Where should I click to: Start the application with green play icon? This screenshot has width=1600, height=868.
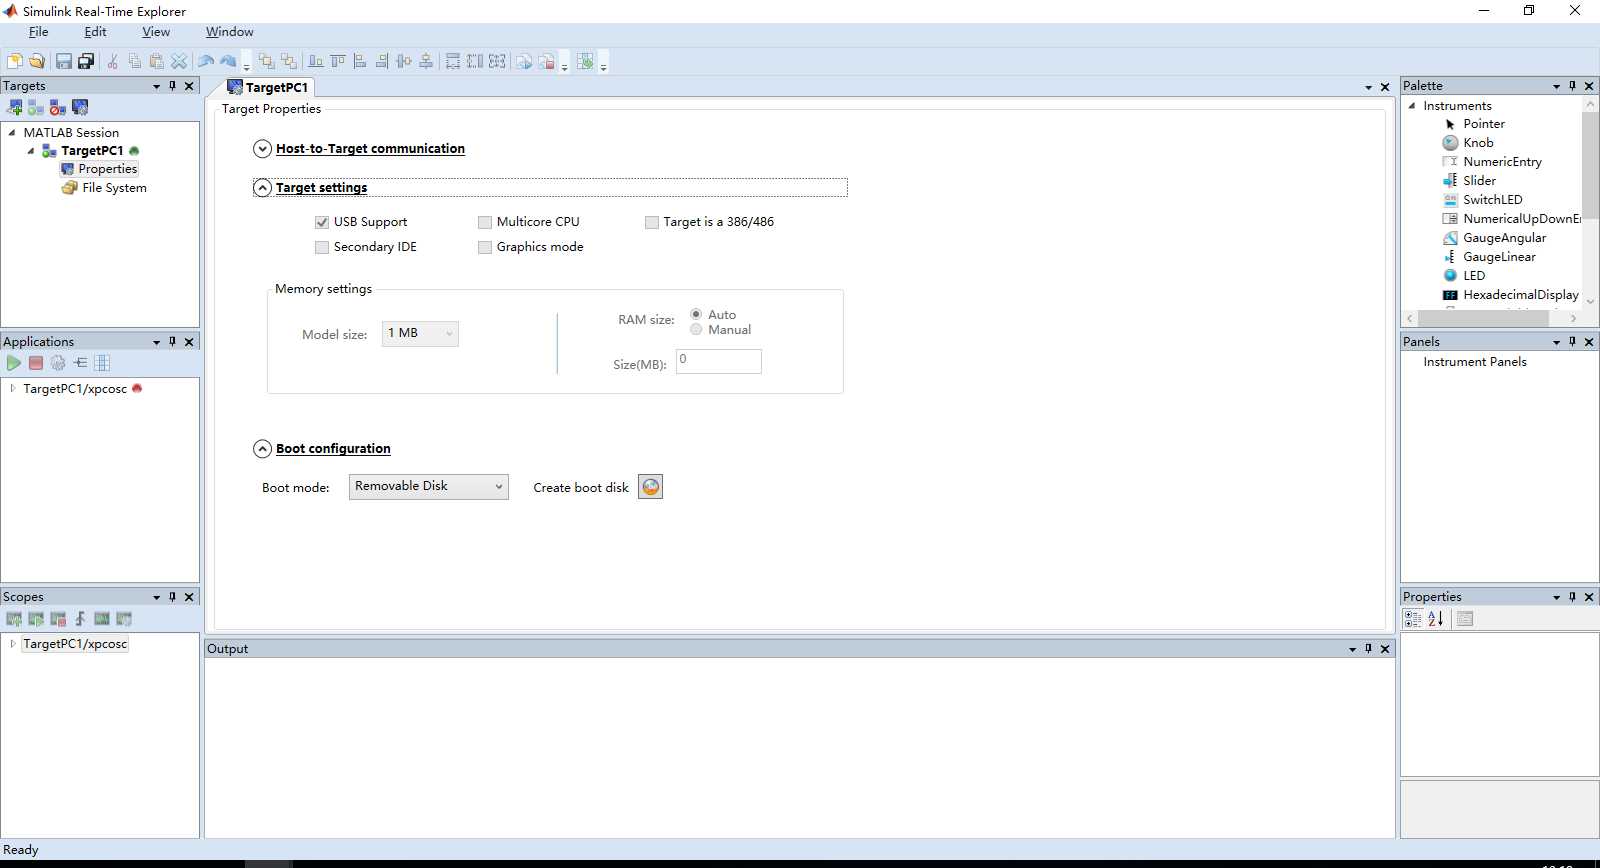pyautogui.click(x=13, y=363)
